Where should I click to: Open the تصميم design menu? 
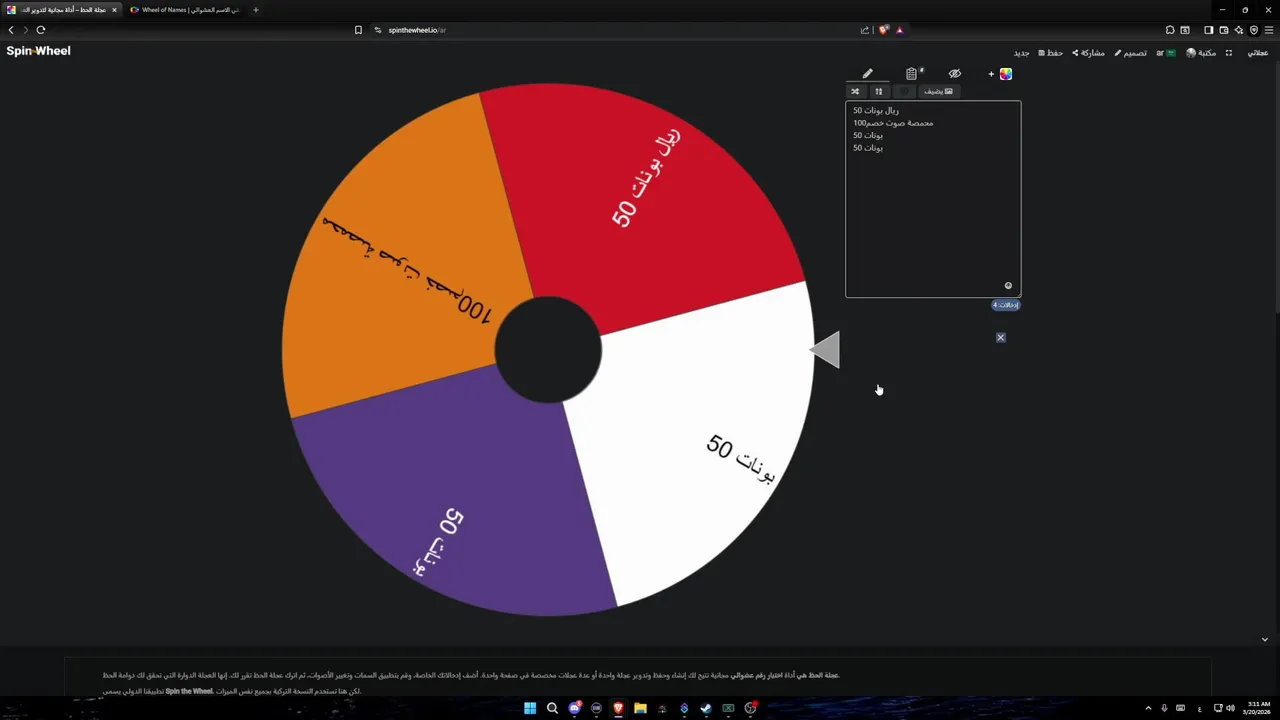[x=1131, y=53]
